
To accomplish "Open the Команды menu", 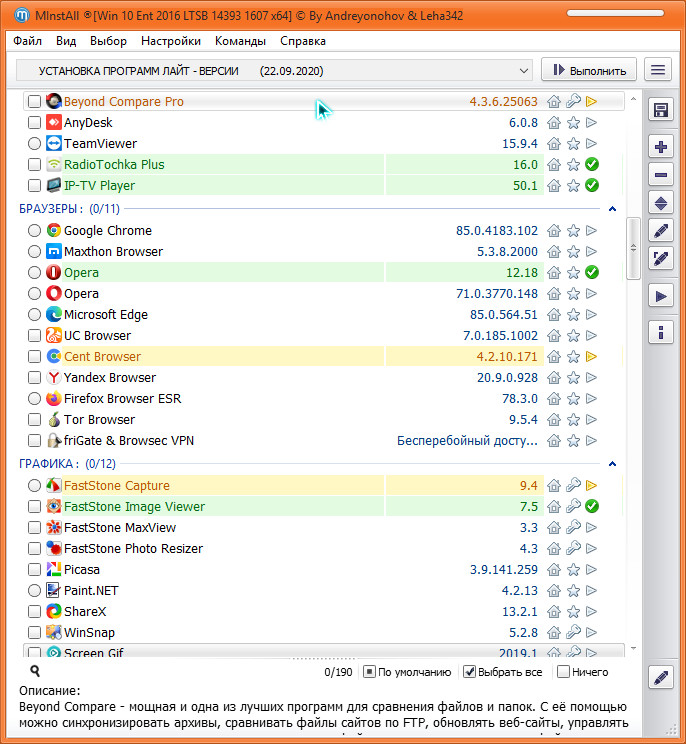I will coord(240,41).
